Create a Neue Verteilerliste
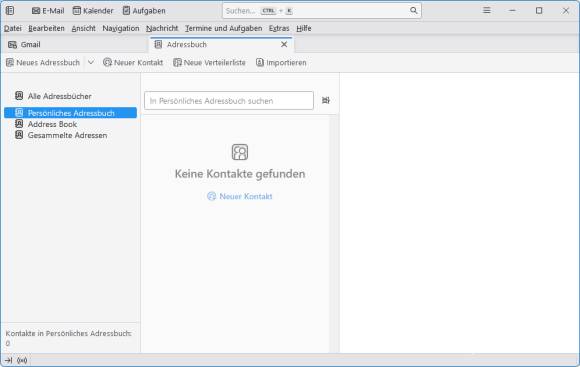 coord(209,63)
